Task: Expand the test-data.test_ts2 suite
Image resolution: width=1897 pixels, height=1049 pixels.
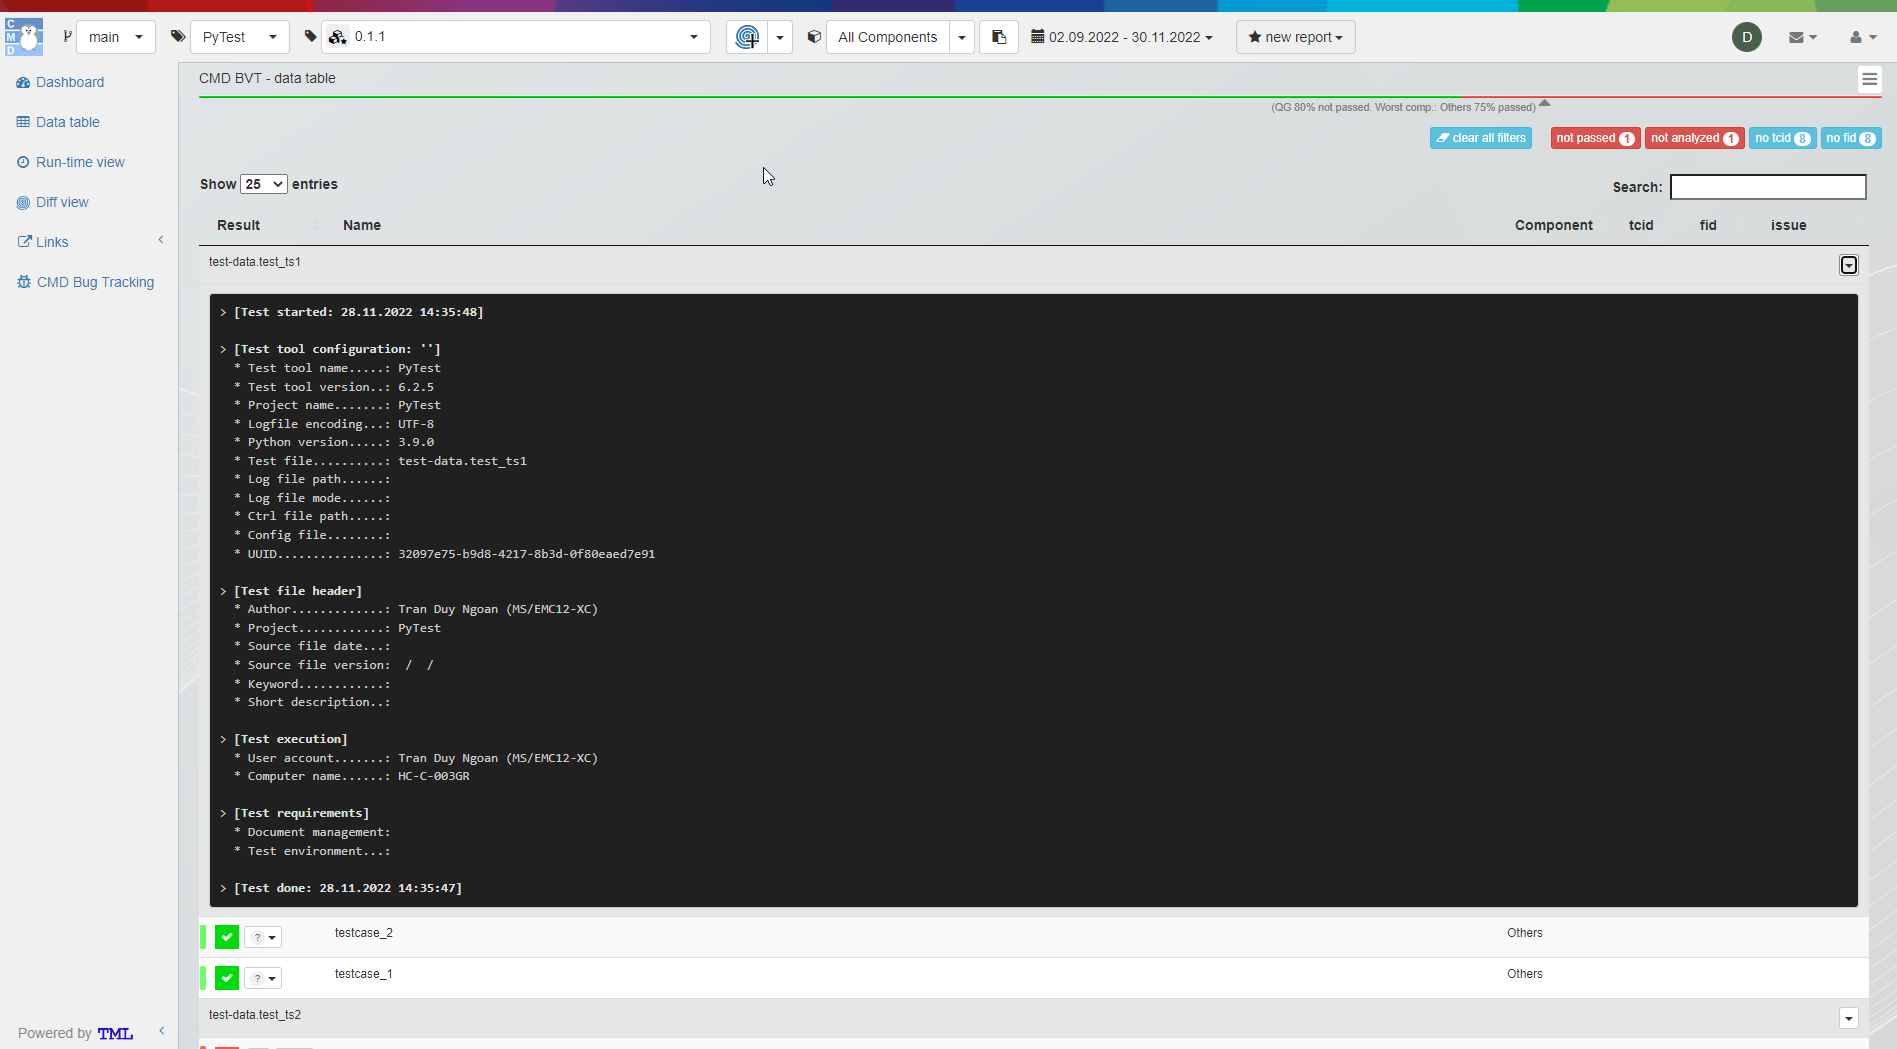Action: pos(1848,1018)
